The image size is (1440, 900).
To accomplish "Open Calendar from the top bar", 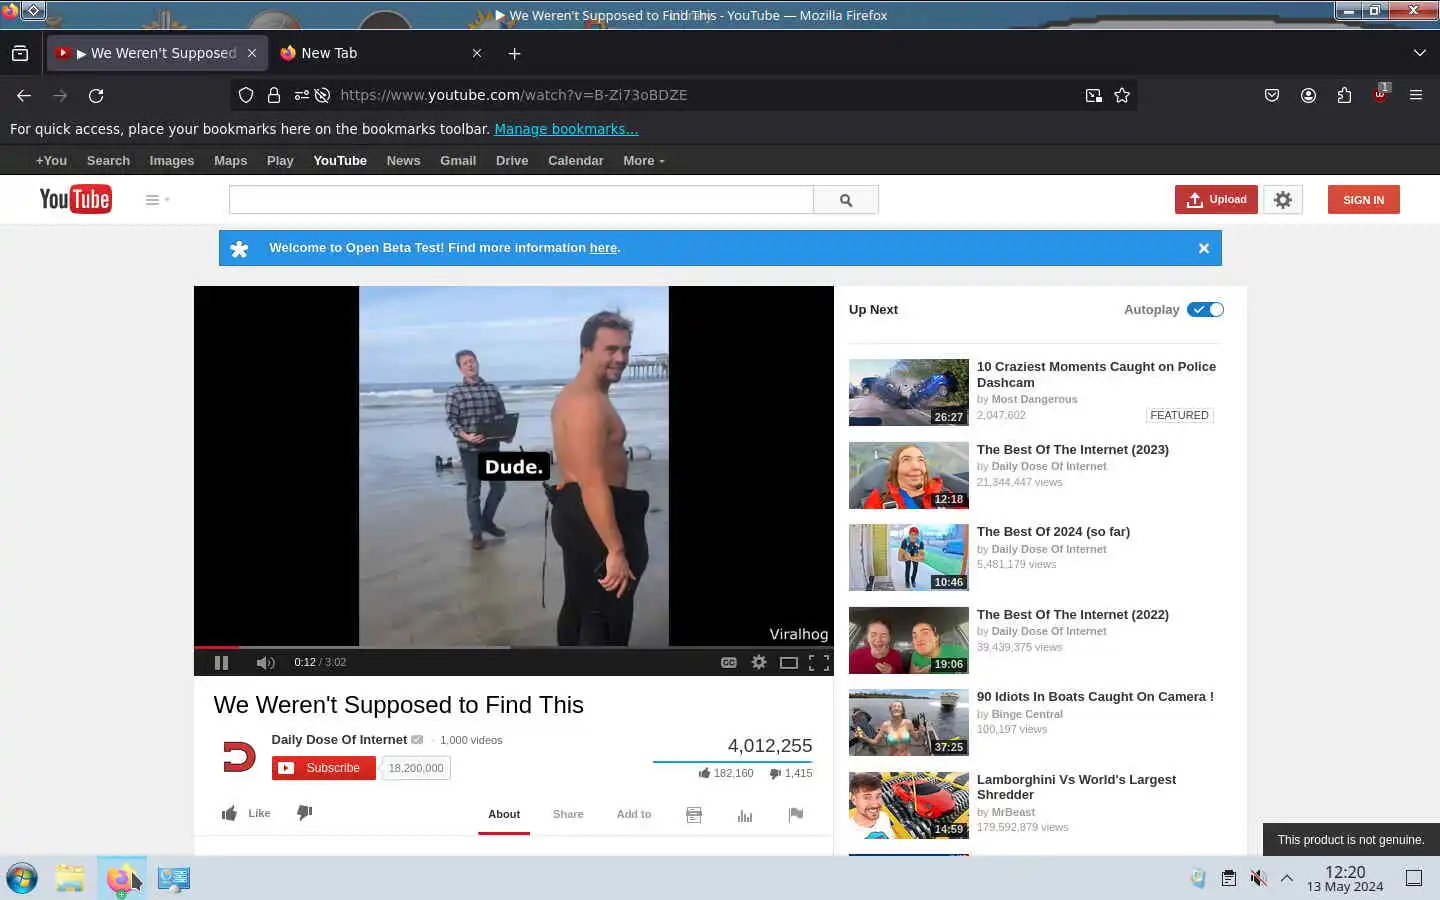I will pyautogui.click(x=575, y=160).
